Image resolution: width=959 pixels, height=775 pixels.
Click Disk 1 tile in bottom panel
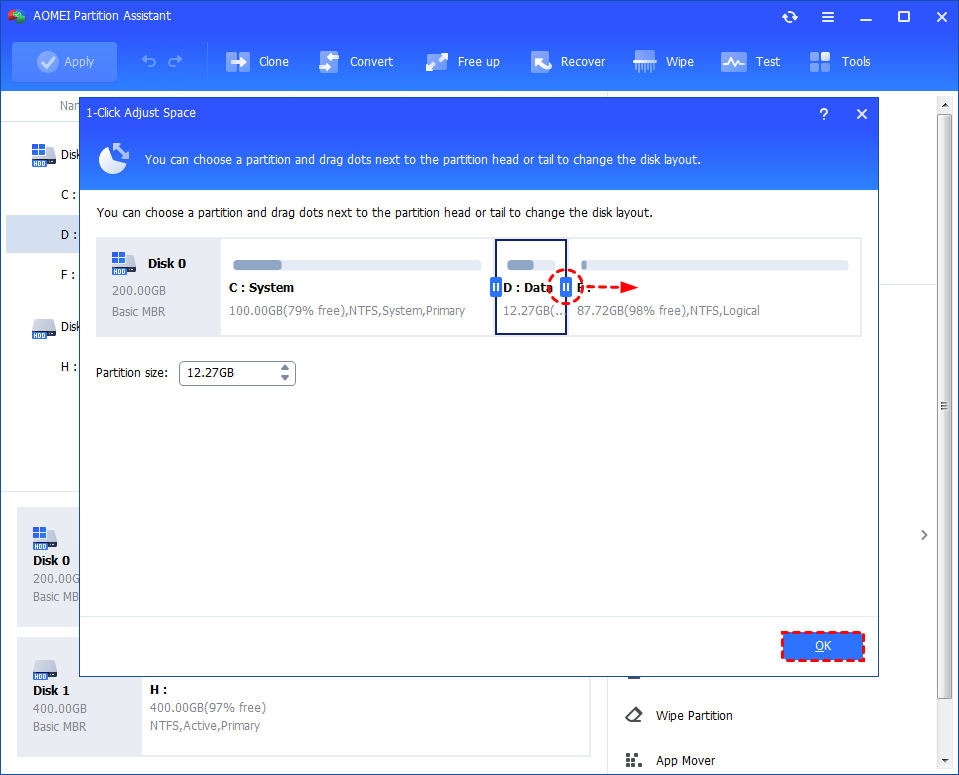80,696
